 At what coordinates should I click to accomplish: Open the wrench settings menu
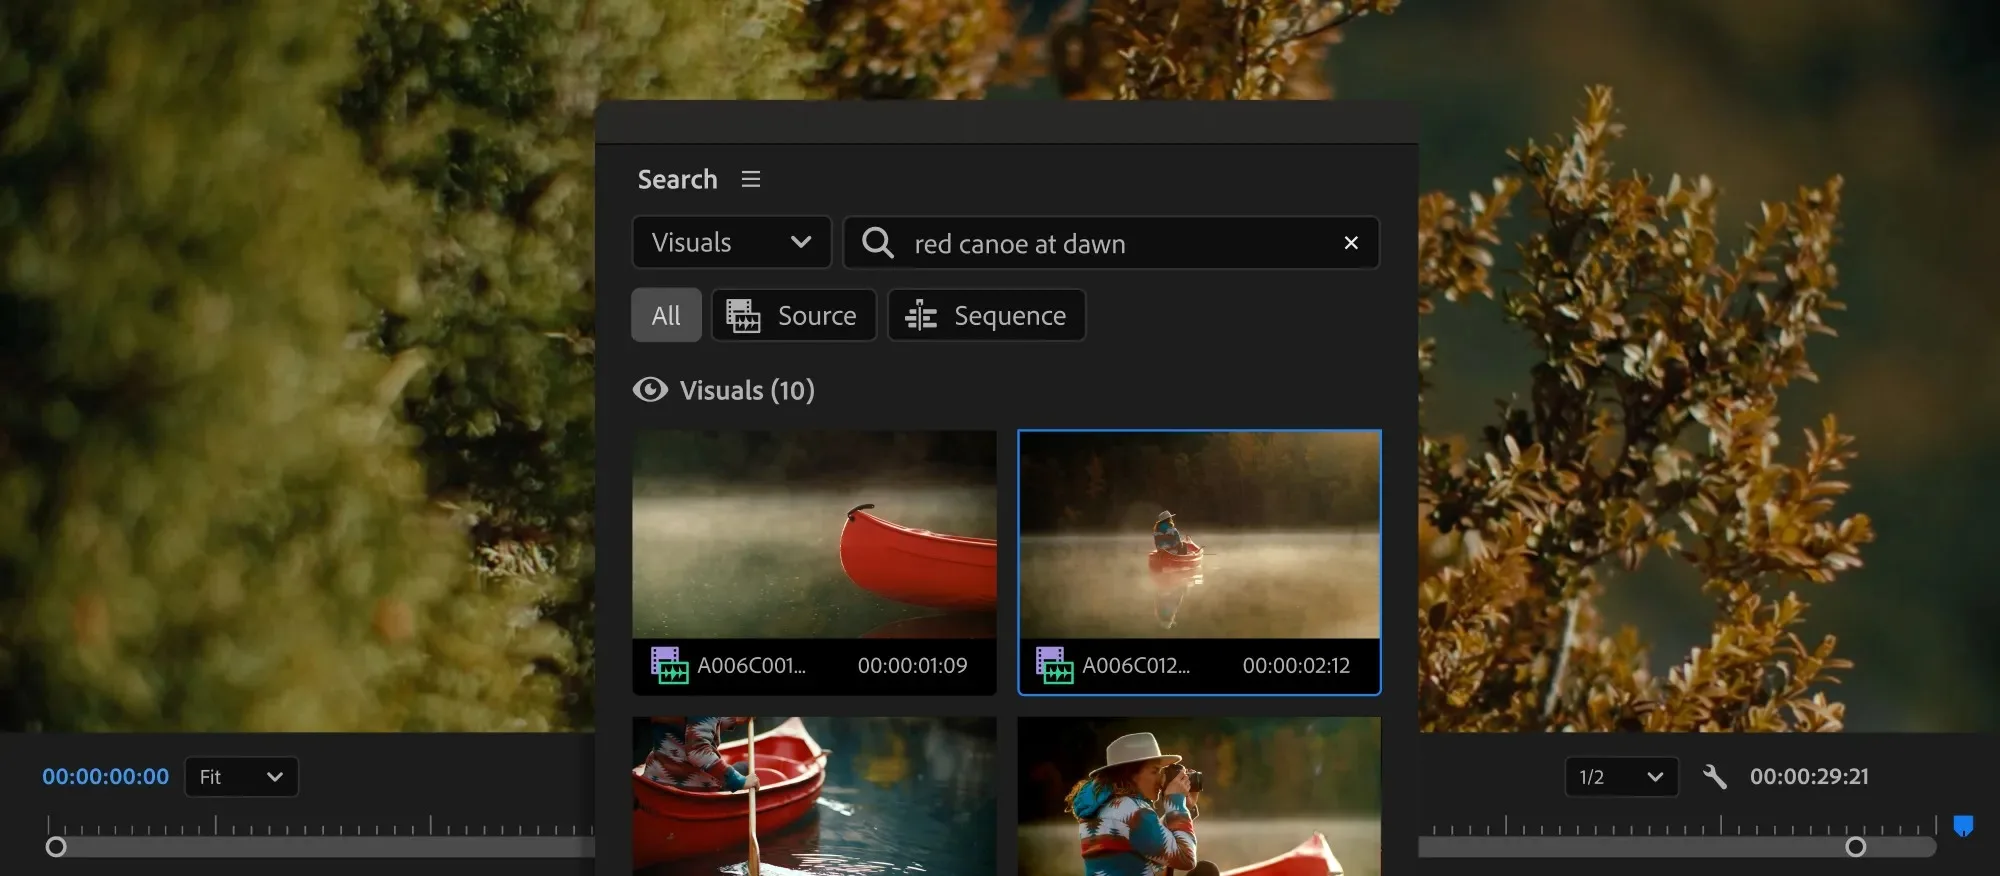1714,776
